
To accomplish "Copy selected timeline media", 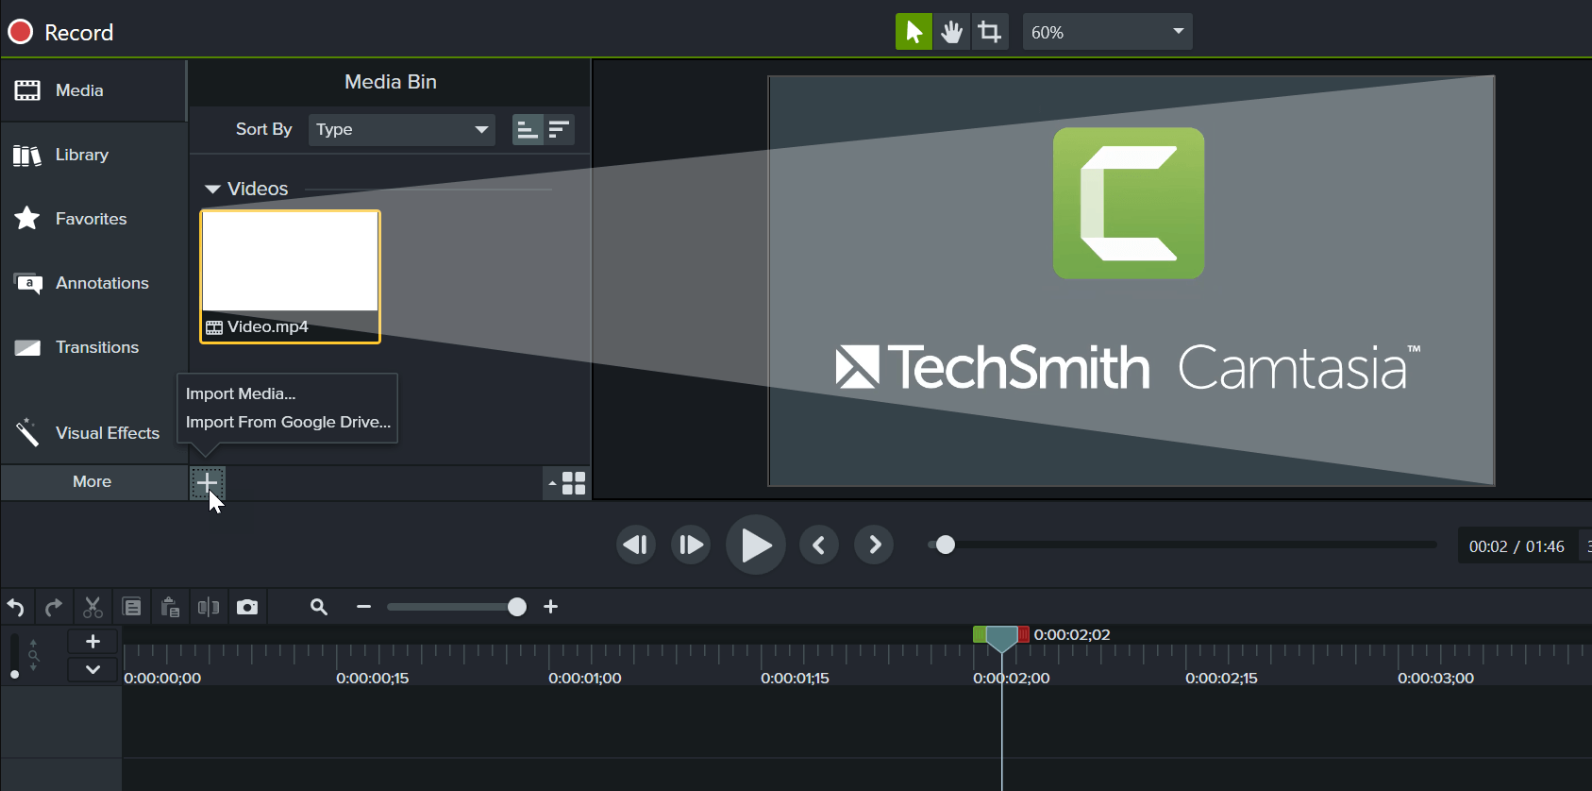I will [131, 607].
